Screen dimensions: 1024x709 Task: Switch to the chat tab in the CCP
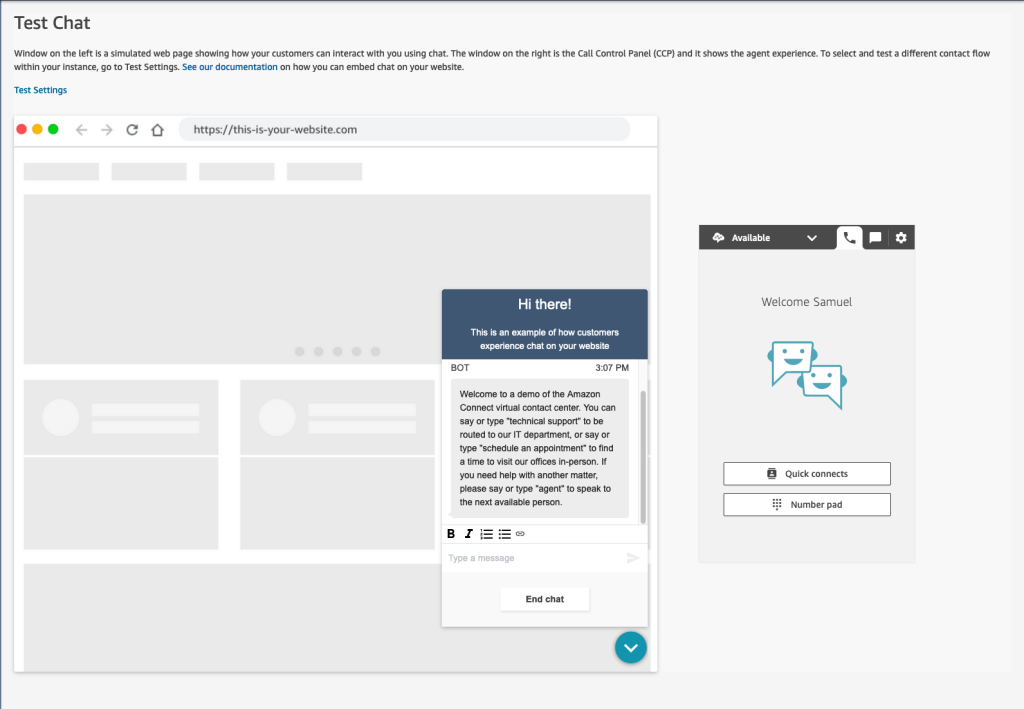875,237
